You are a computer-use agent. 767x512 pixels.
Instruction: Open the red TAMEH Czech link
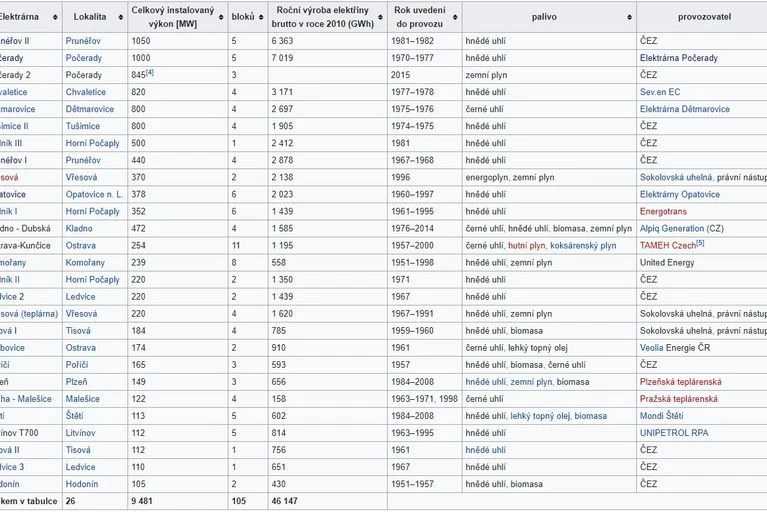point(668,246)
